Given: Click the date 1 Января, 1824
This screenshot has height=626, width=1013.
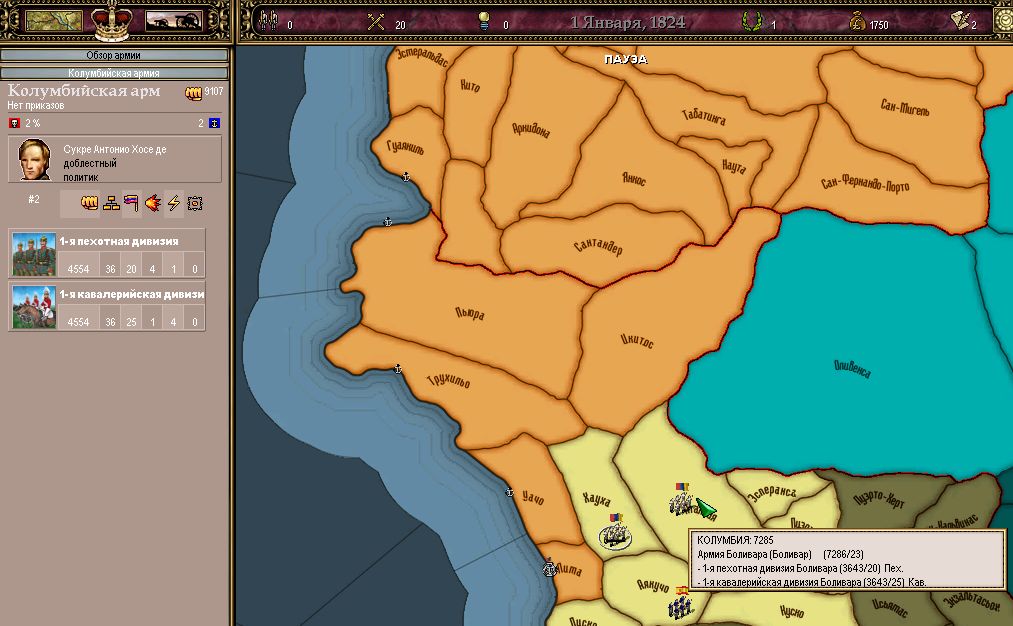Looking at the screenshot, I should click(x=627, y=23).
